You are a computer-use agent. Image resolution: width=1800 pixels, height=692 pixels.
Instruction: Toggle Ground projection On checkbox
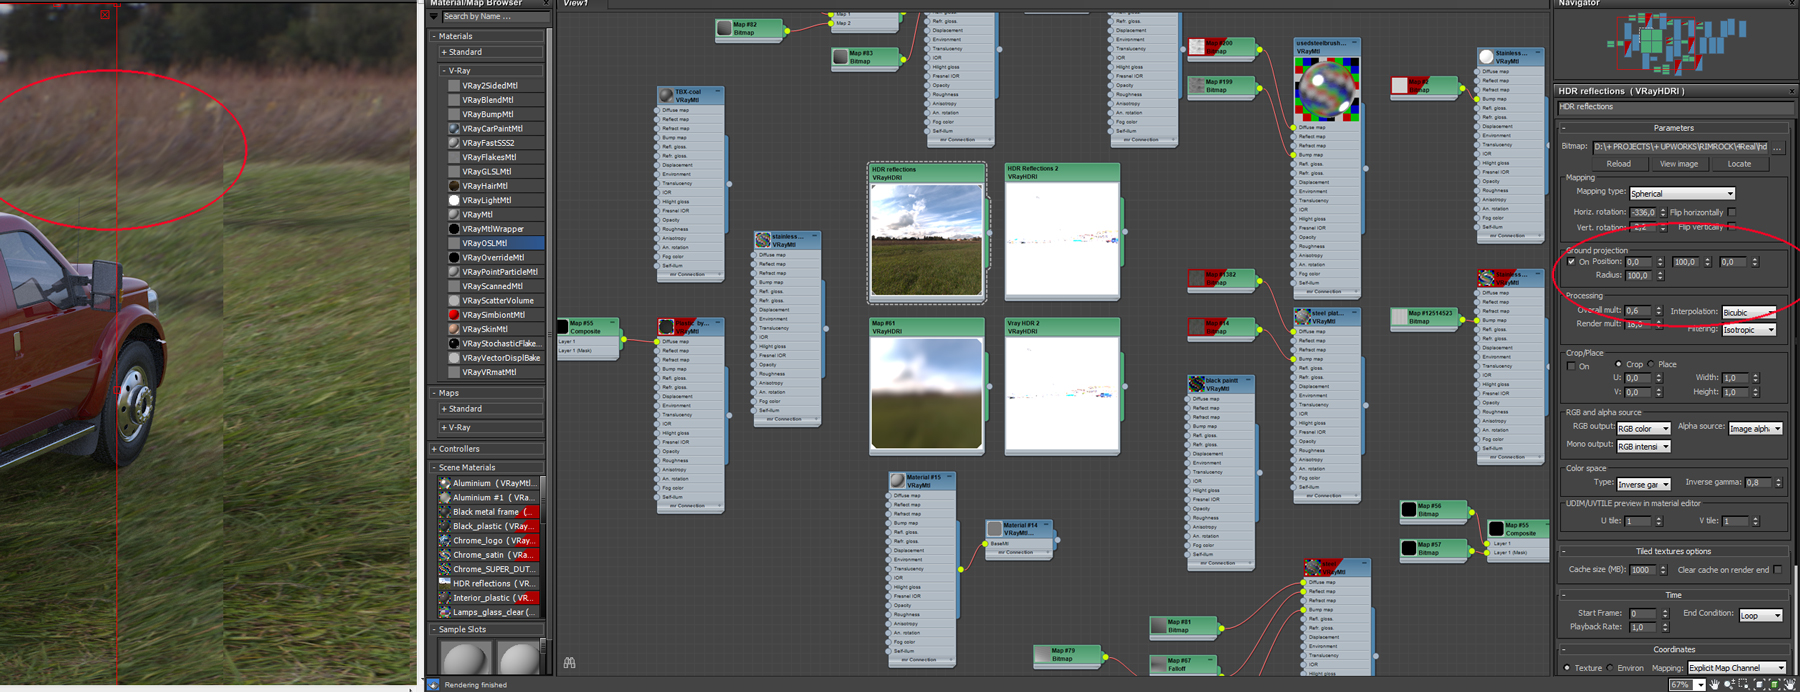[x=1571, y=262]
